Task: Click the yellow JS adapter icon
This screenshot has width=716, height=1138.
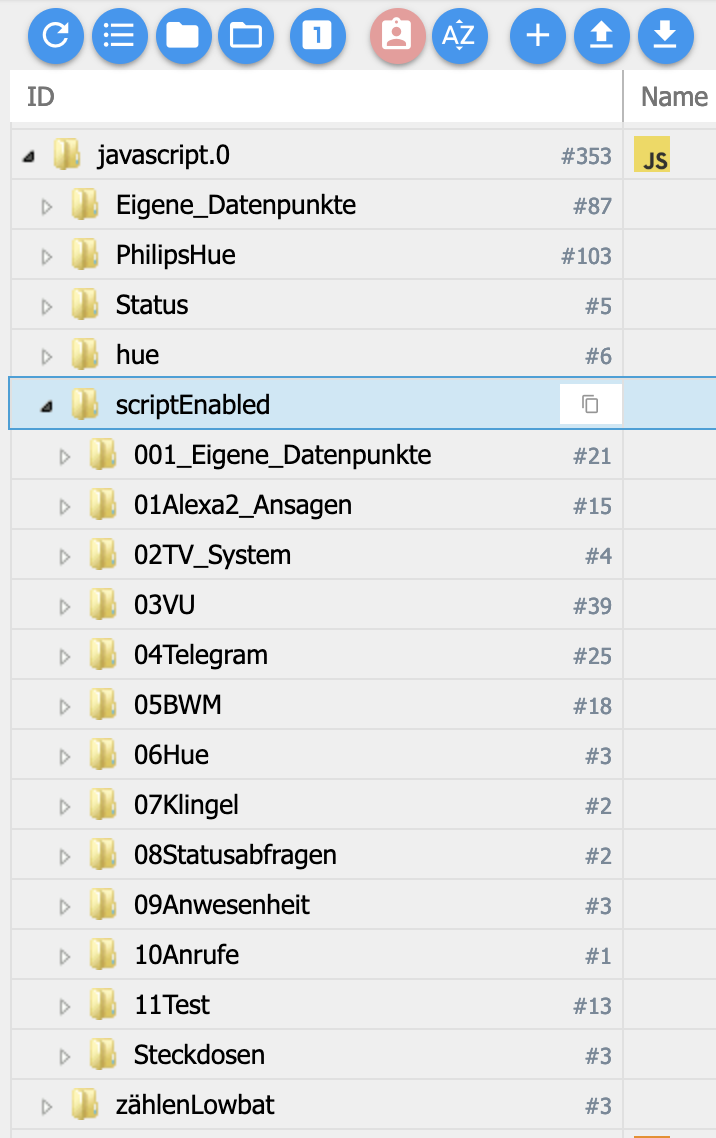Action: (x=652, y=157)
